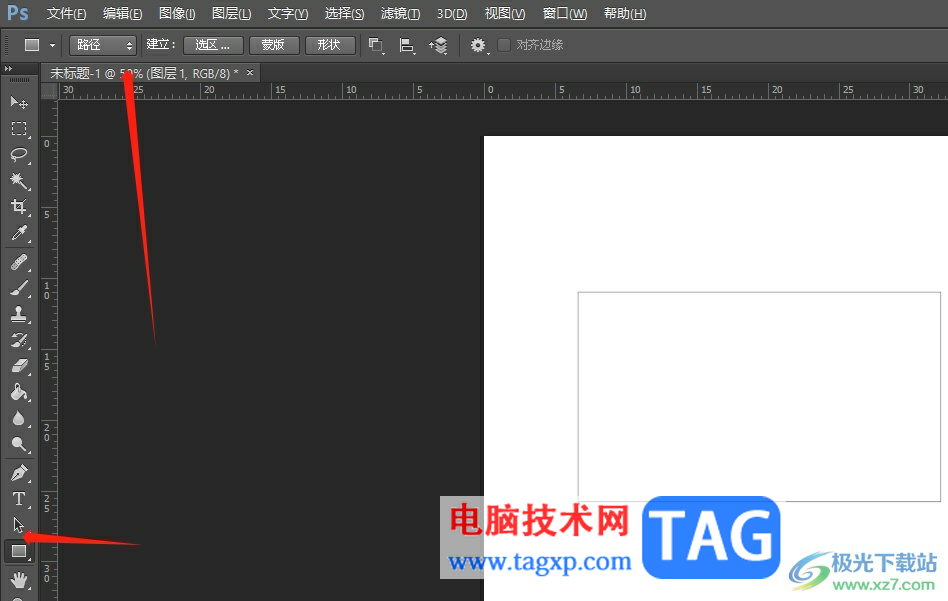Open path arrangement options

click(438, 45)
